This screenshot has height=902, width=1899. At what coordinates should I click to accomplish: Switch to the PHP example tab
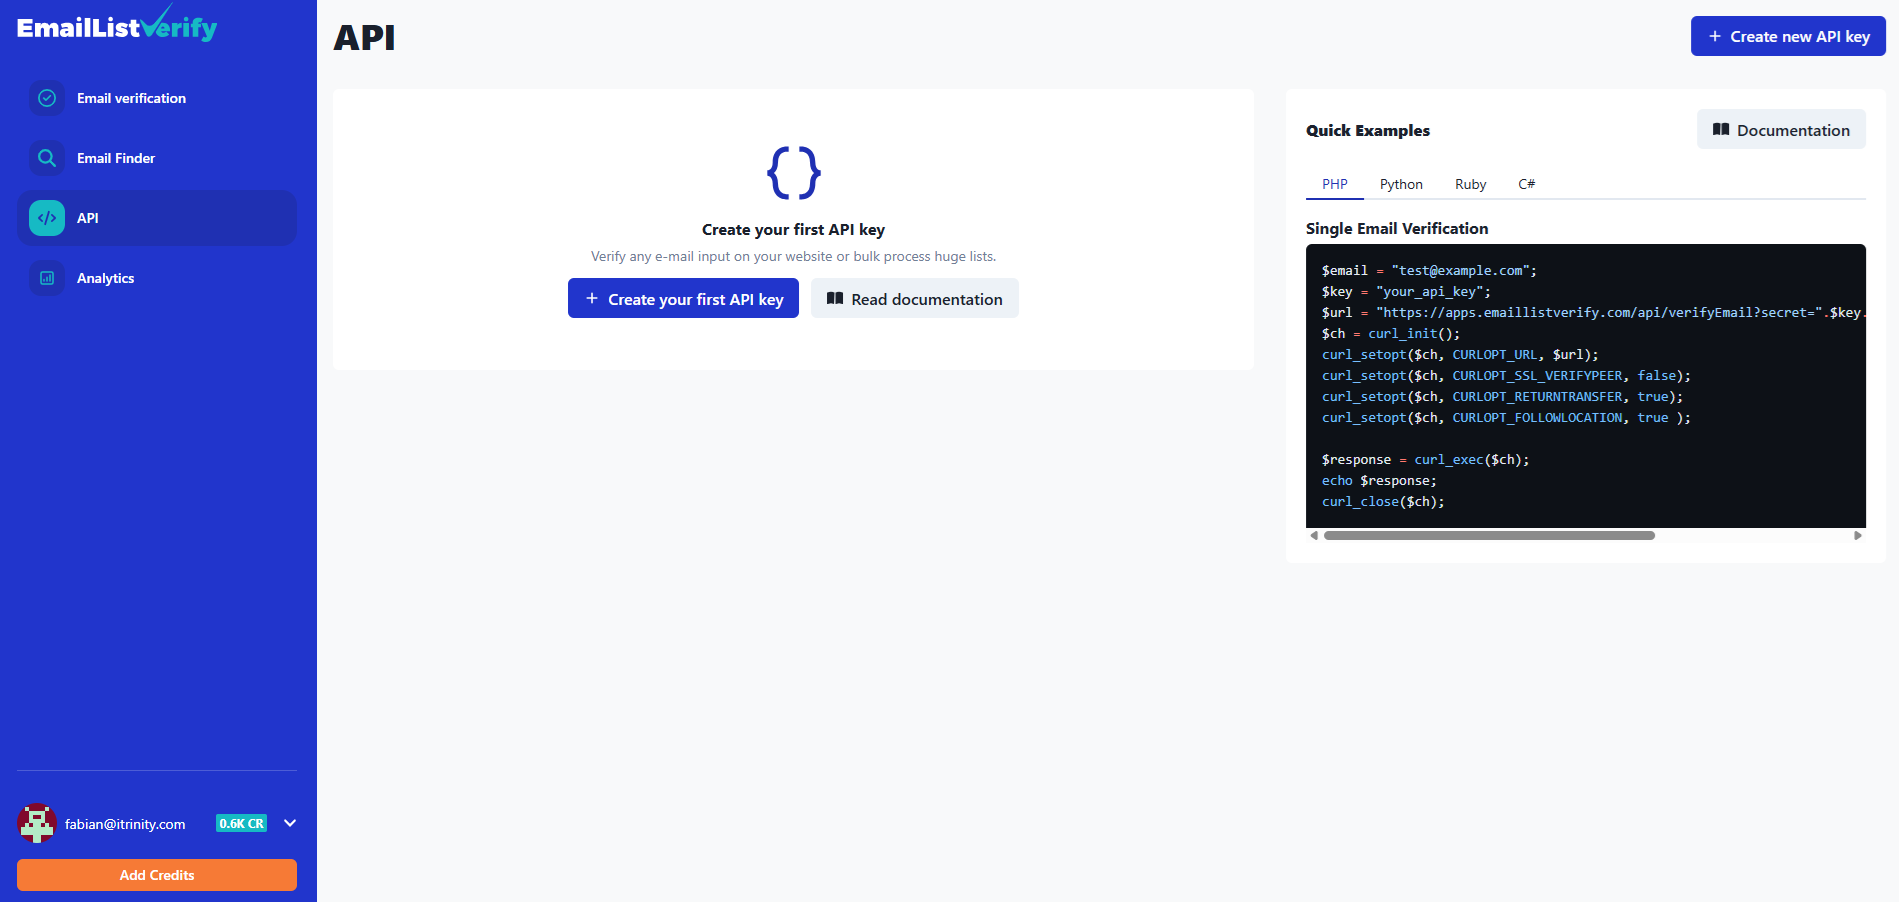[x=1335, y=184]
